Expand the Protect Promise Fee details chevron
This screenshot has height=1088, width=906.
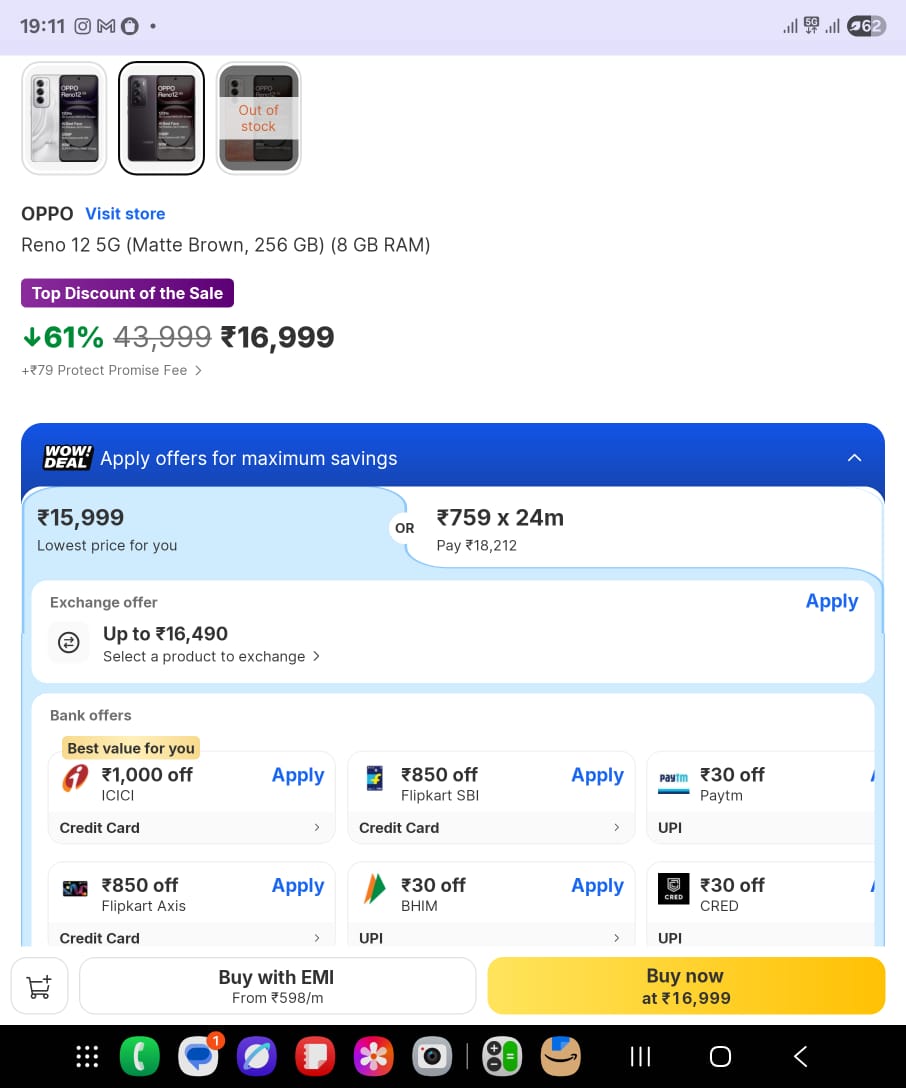tap(198, 371)
